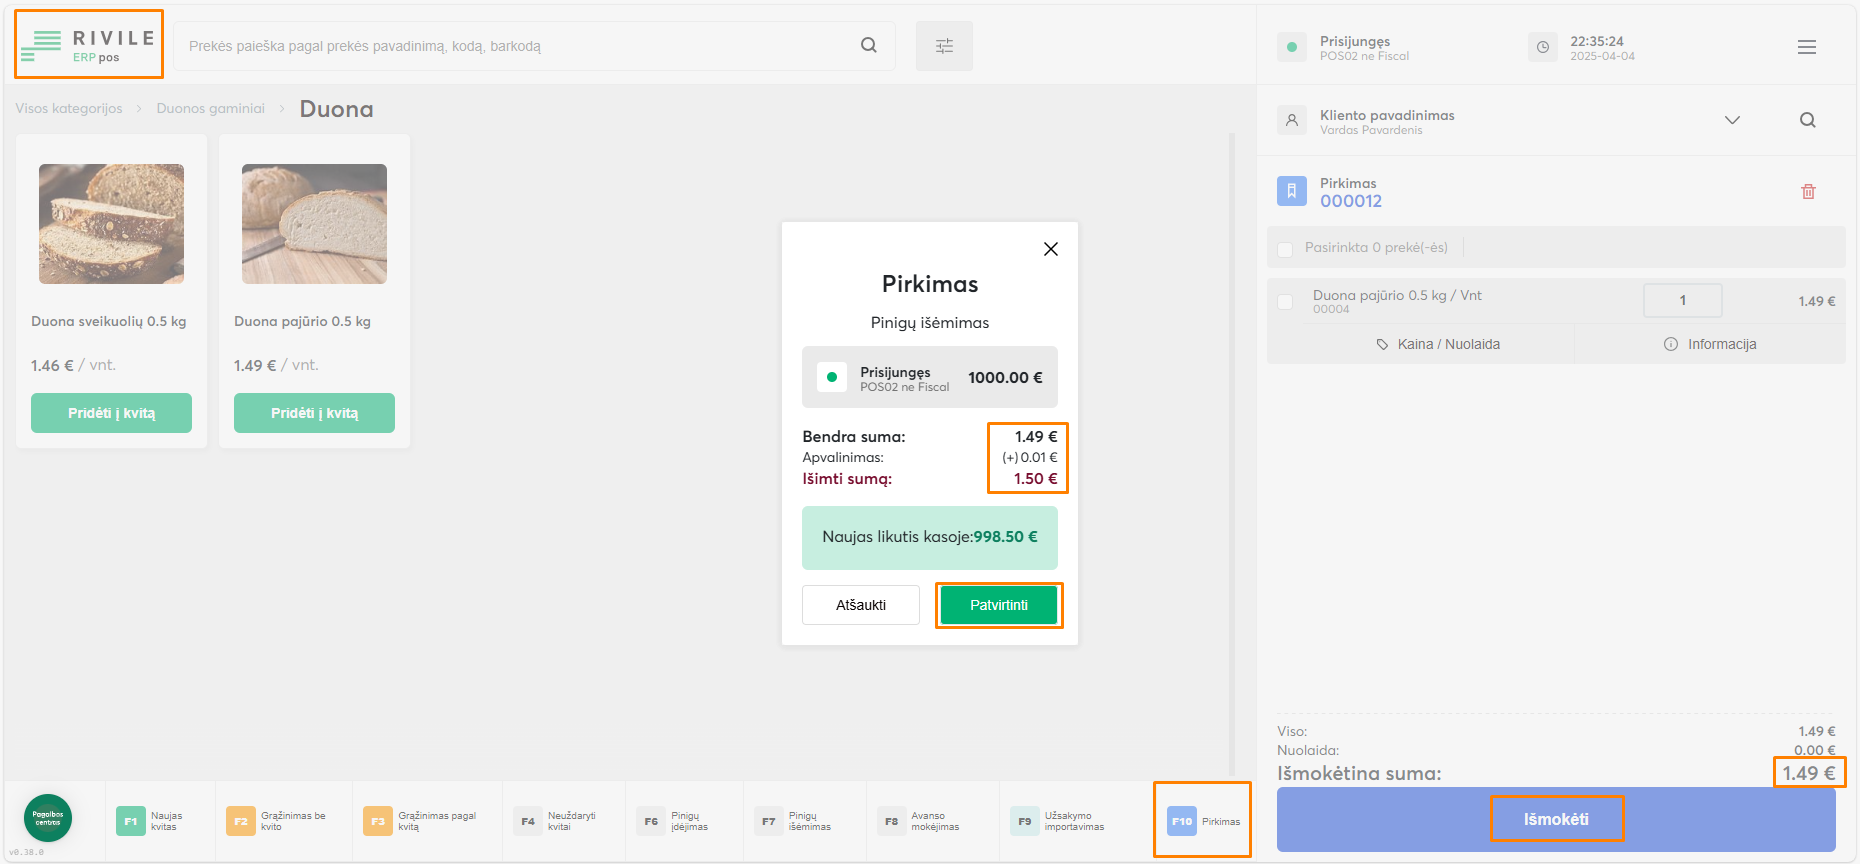Check the Duona pajūrio 0.5 kg item checkbox

(x=1285, y=301)
